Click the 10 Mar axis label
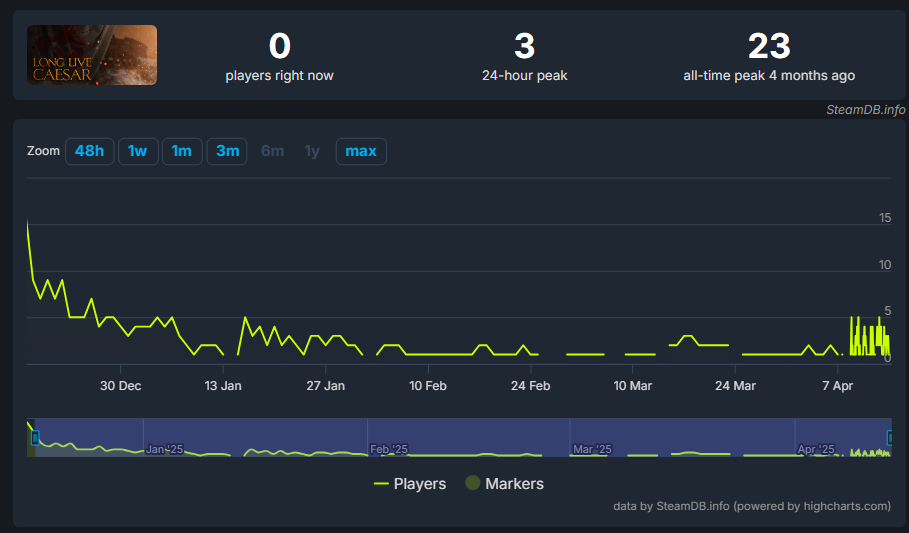 [x=632, y=386]
